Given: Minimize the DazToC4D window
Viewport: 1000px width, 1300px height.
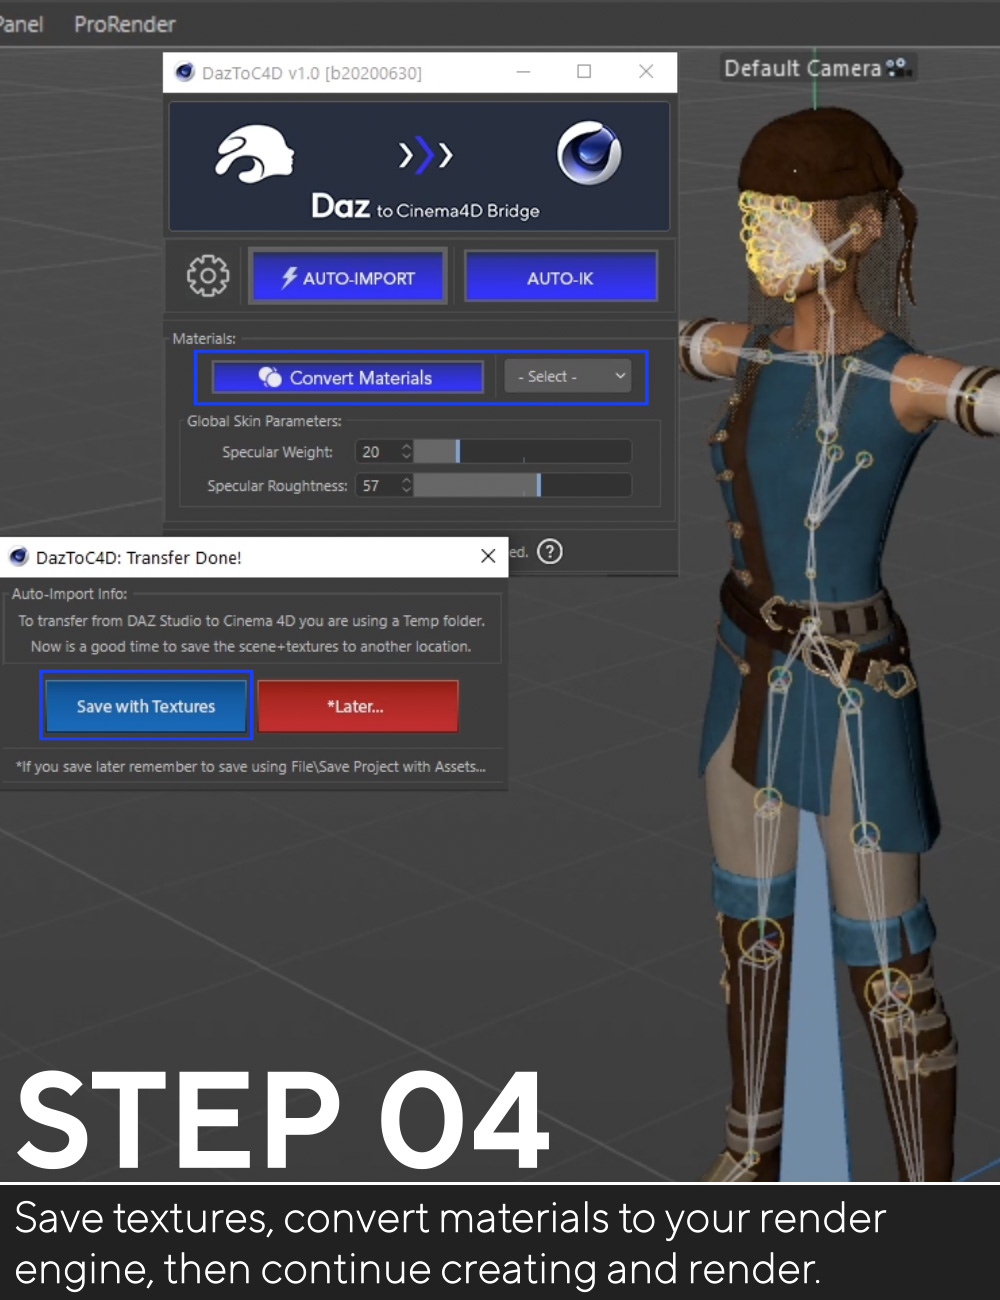Looking at the screenshot, I should coord(523,72).
